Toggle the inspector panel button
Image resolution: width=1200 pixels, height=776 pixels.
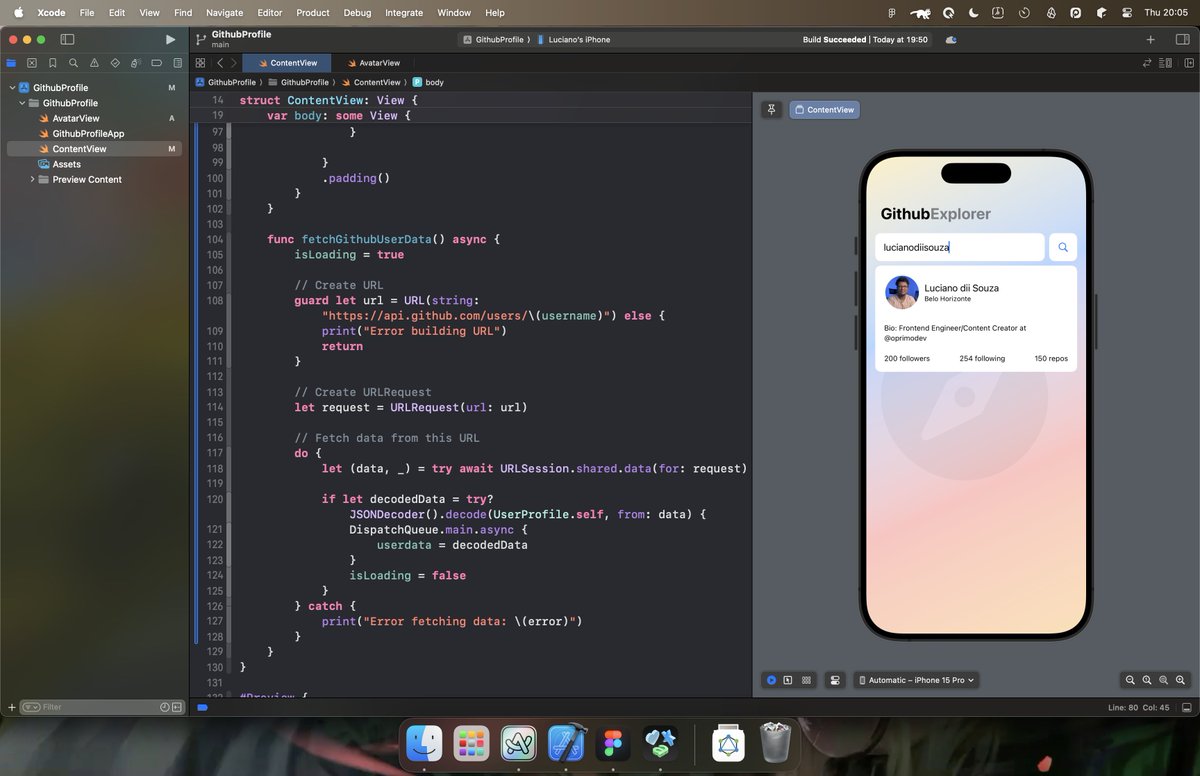1182,39
